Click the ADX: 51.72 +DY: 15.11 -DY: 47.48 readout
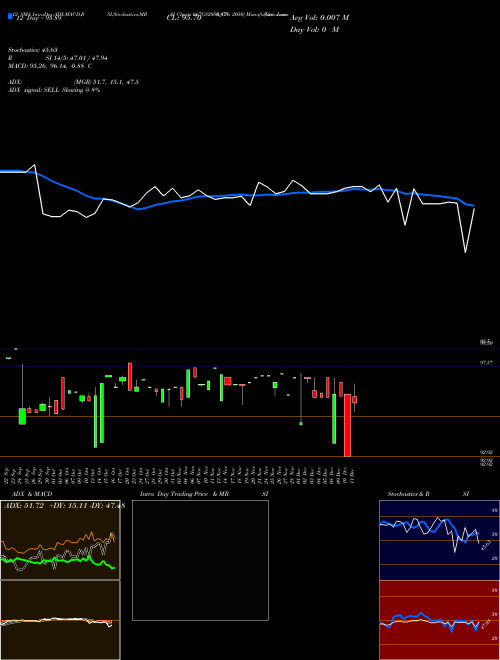The height and width of the screenshot is (660, 500). (64, 506)
